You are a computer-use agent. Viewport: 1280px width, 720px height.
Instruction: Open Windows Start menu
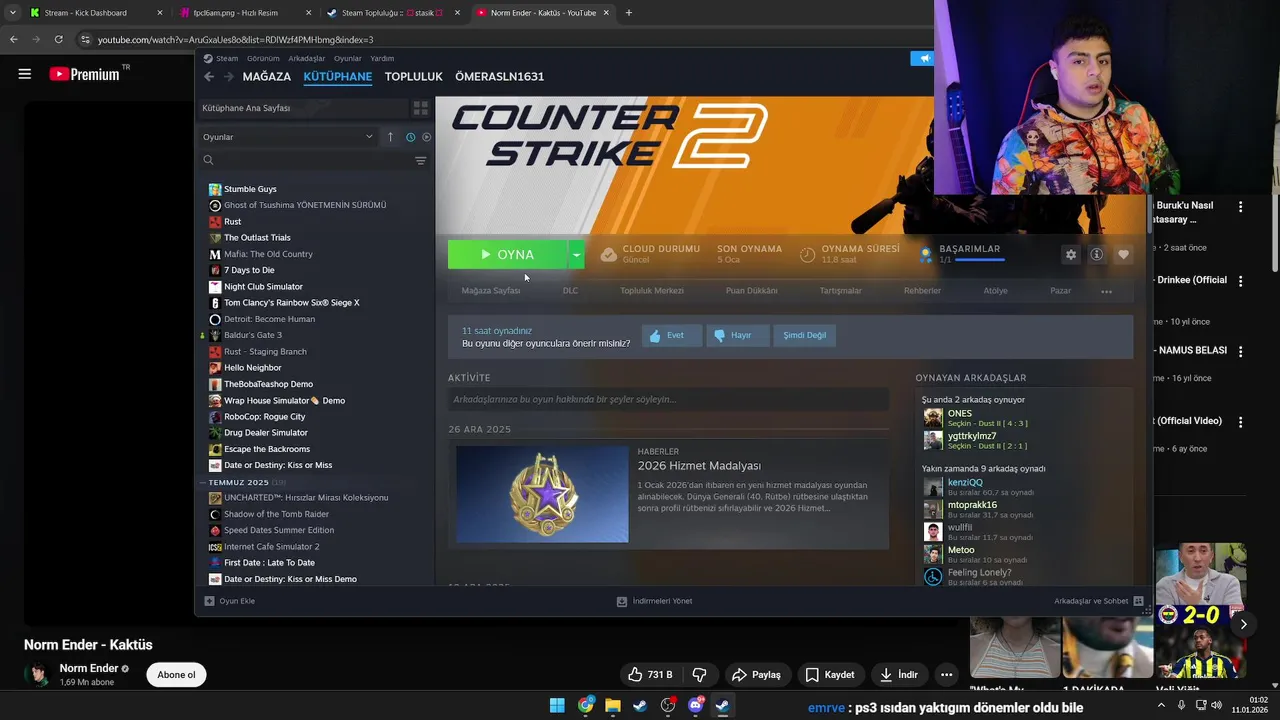[x=557, y=706]
